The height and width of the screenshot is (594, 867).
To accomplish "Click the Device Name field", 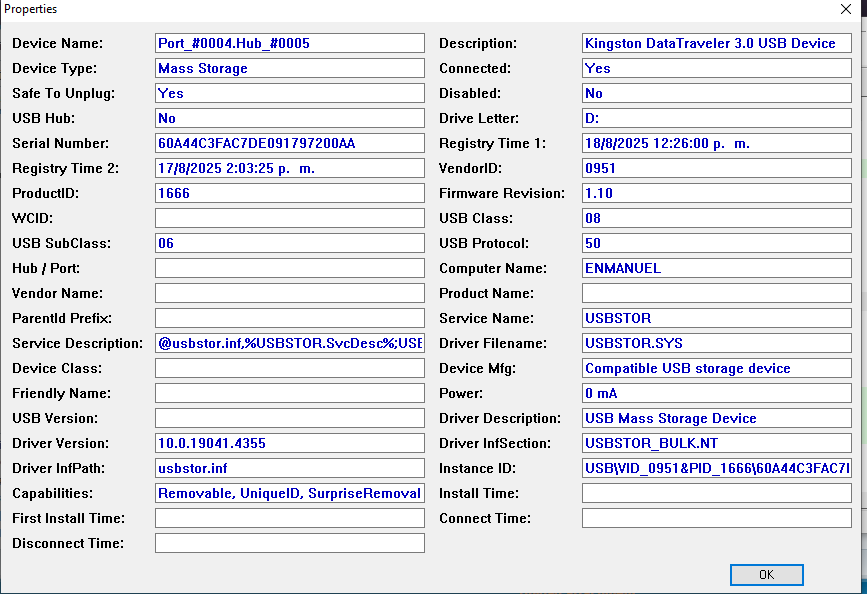I will point(290,43).
